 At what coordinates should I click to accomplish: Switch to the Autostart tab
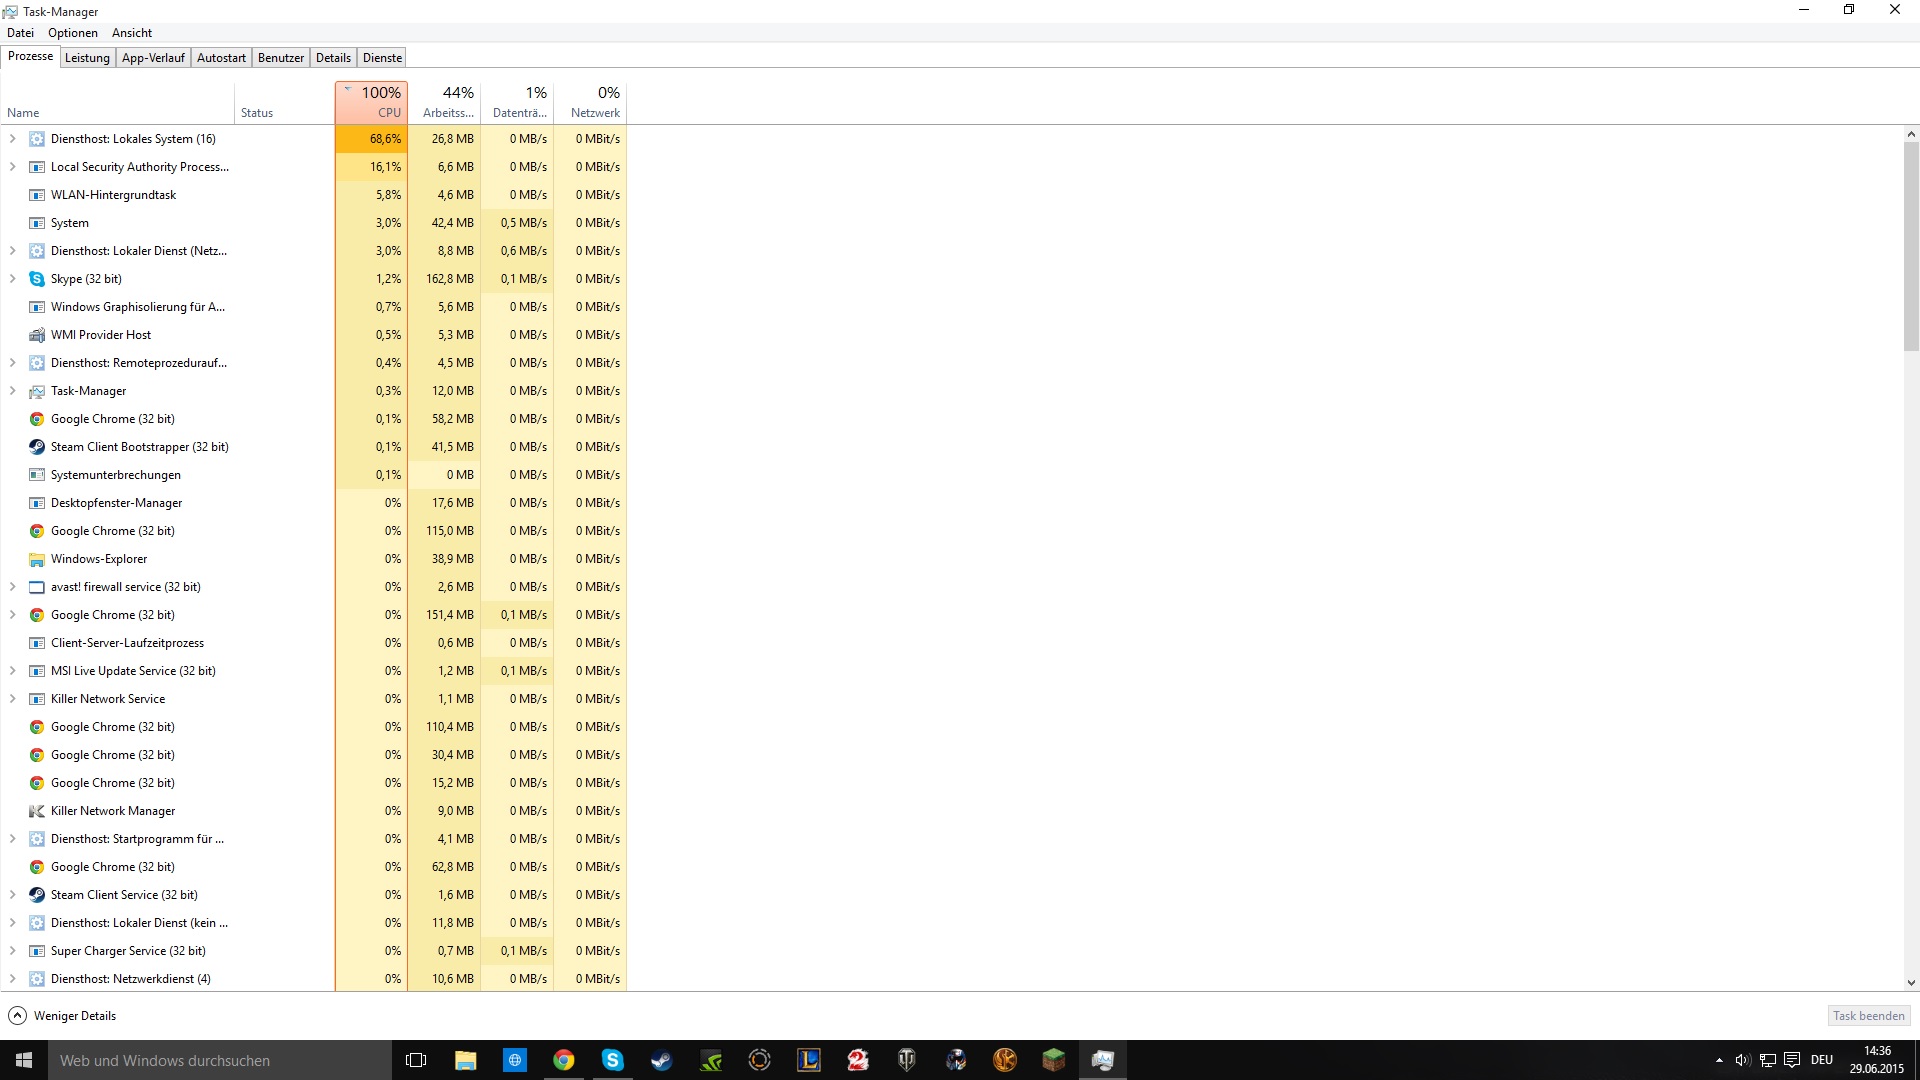221,58
